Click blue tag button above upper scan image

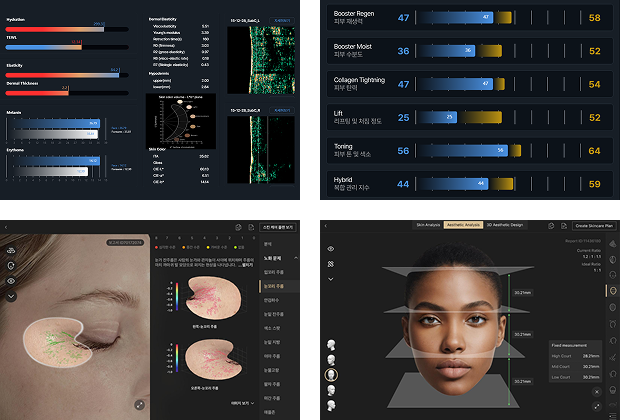(282, 20)
